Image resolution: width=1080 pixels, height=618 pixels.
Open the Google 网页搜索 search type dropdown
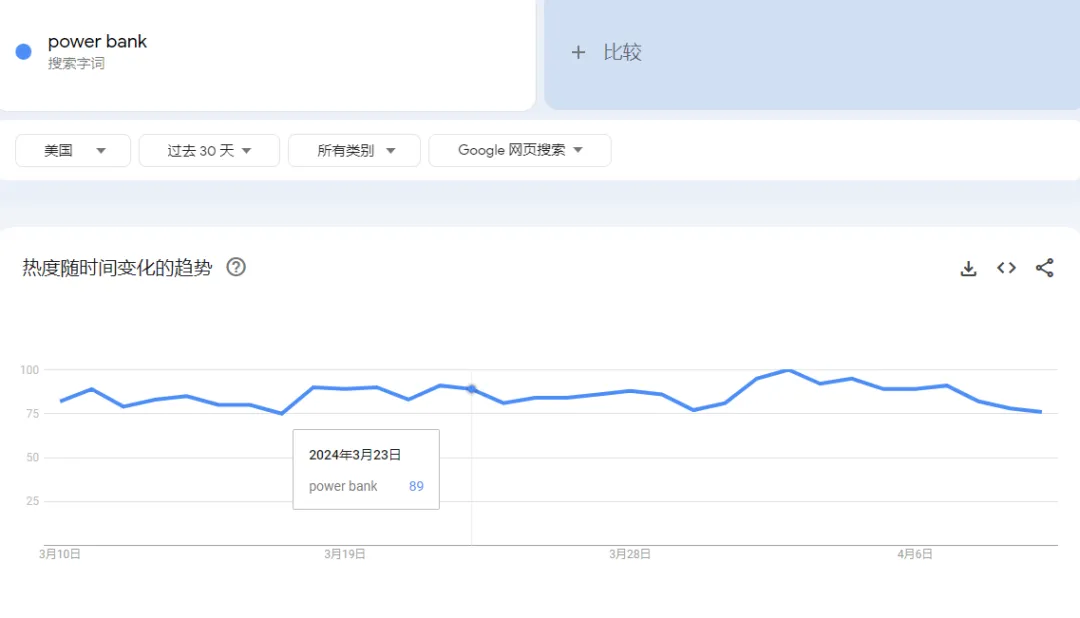pos(519,150)
